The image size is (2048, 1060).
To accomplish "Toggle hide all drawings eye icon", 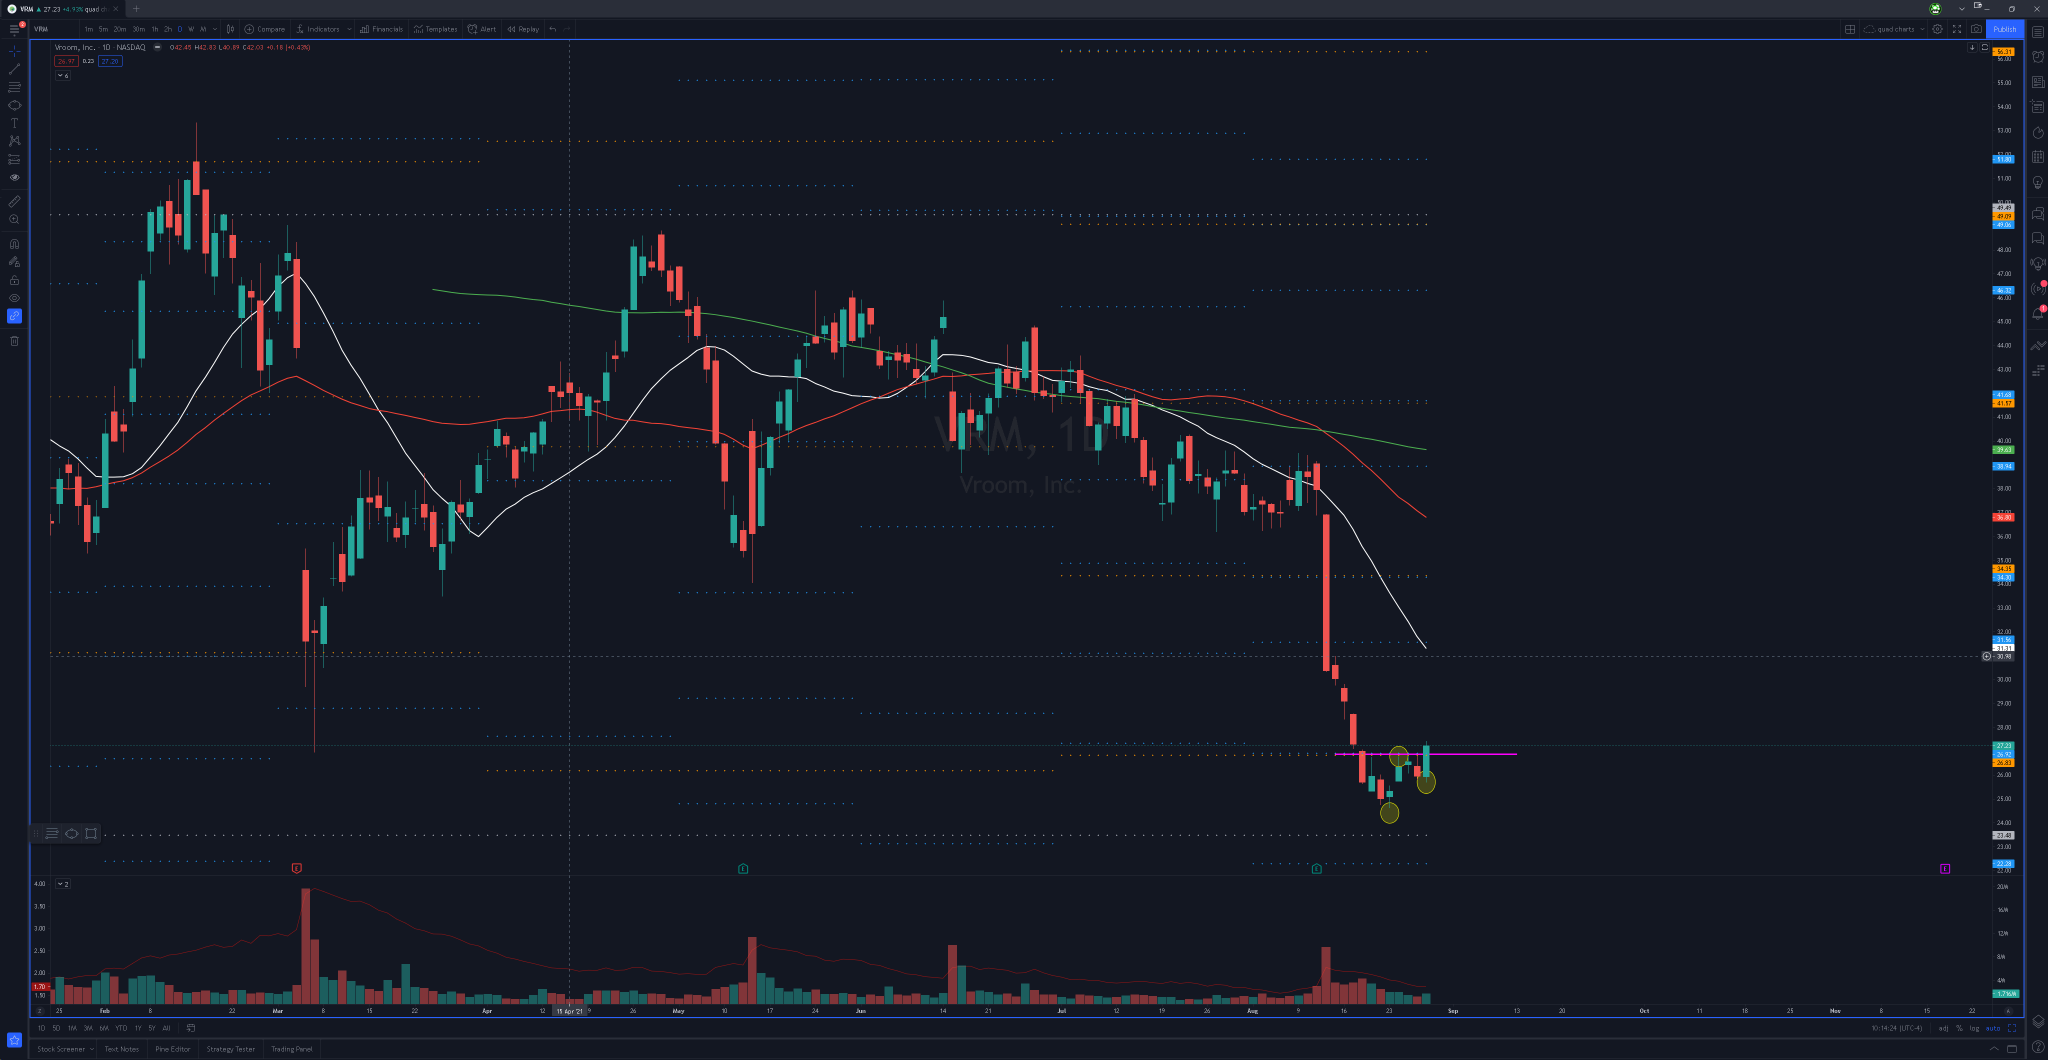I will [14, 298].
